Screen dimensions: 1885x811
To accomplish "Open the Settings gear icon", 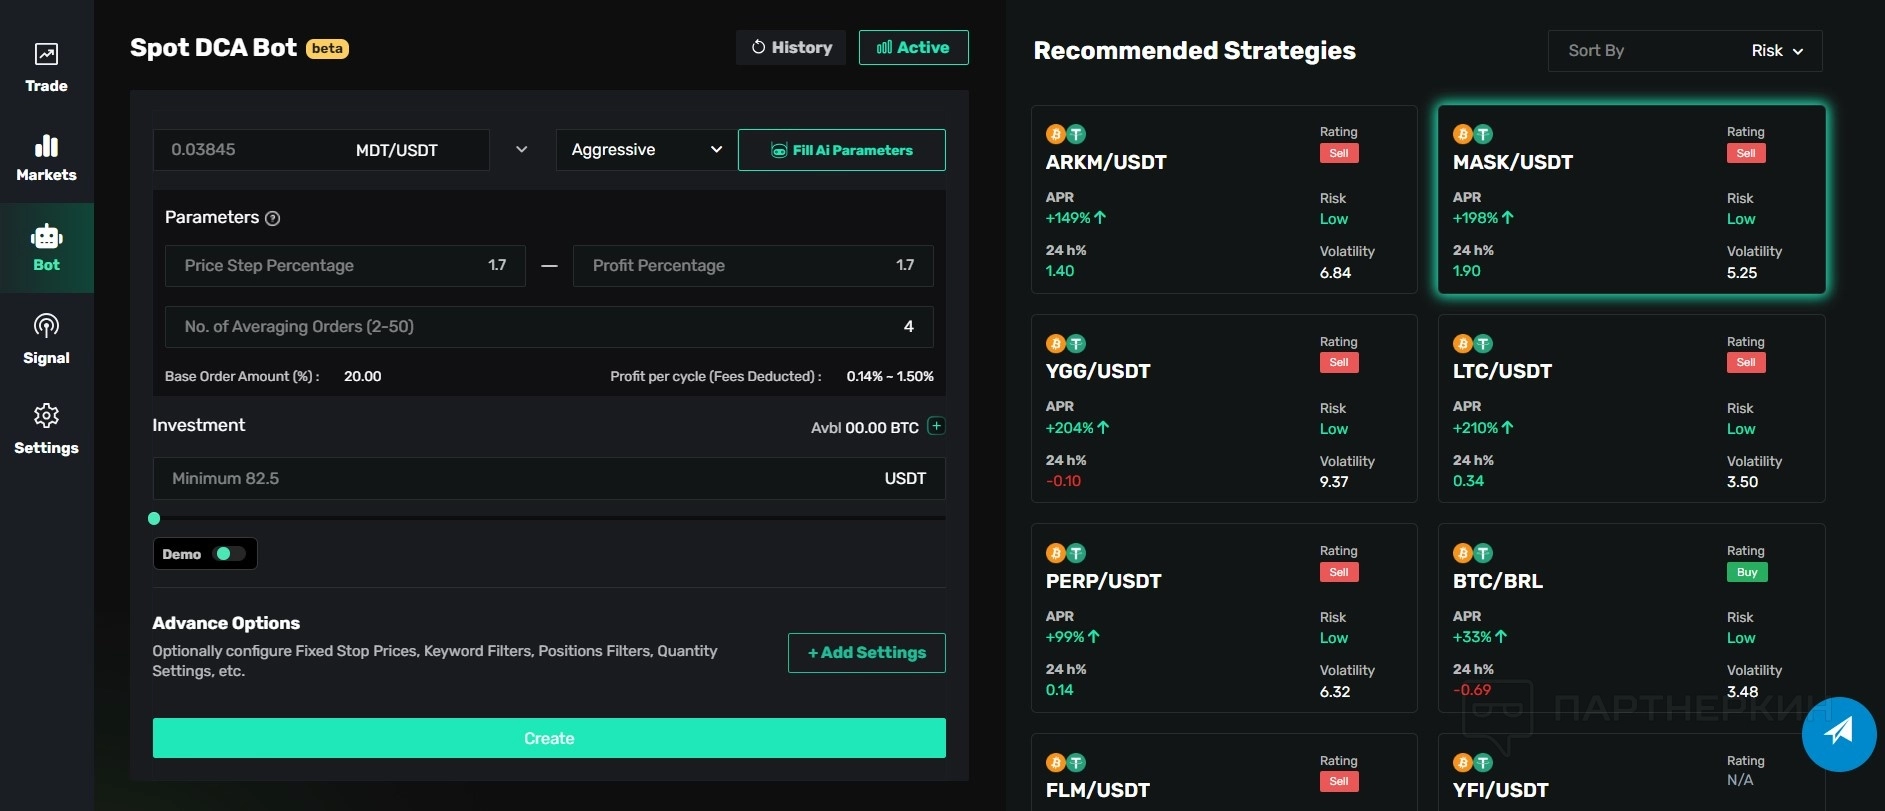I will tap(46, 416).
